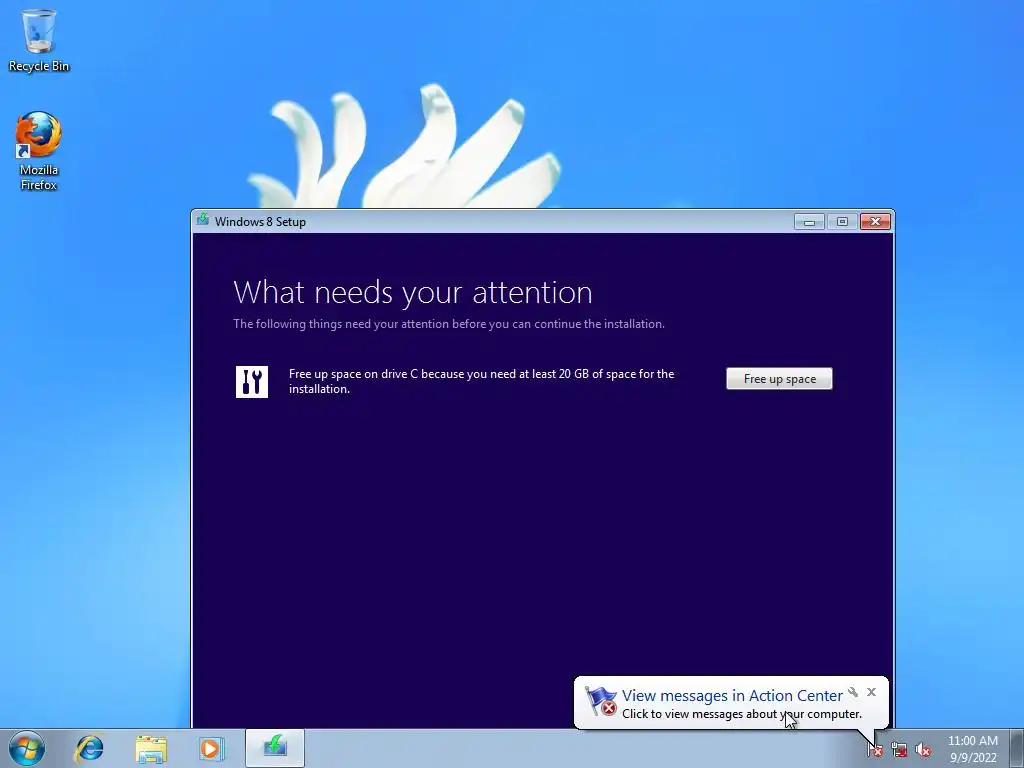Open the taskbar clock showing 11:00 AM

[x=973, y=749]
